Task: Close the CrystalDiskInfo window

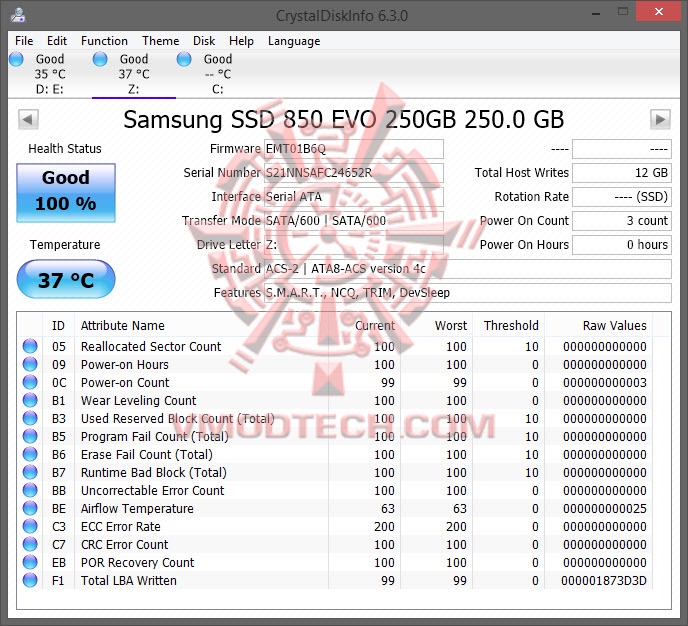Action: [x=659, y=12]
